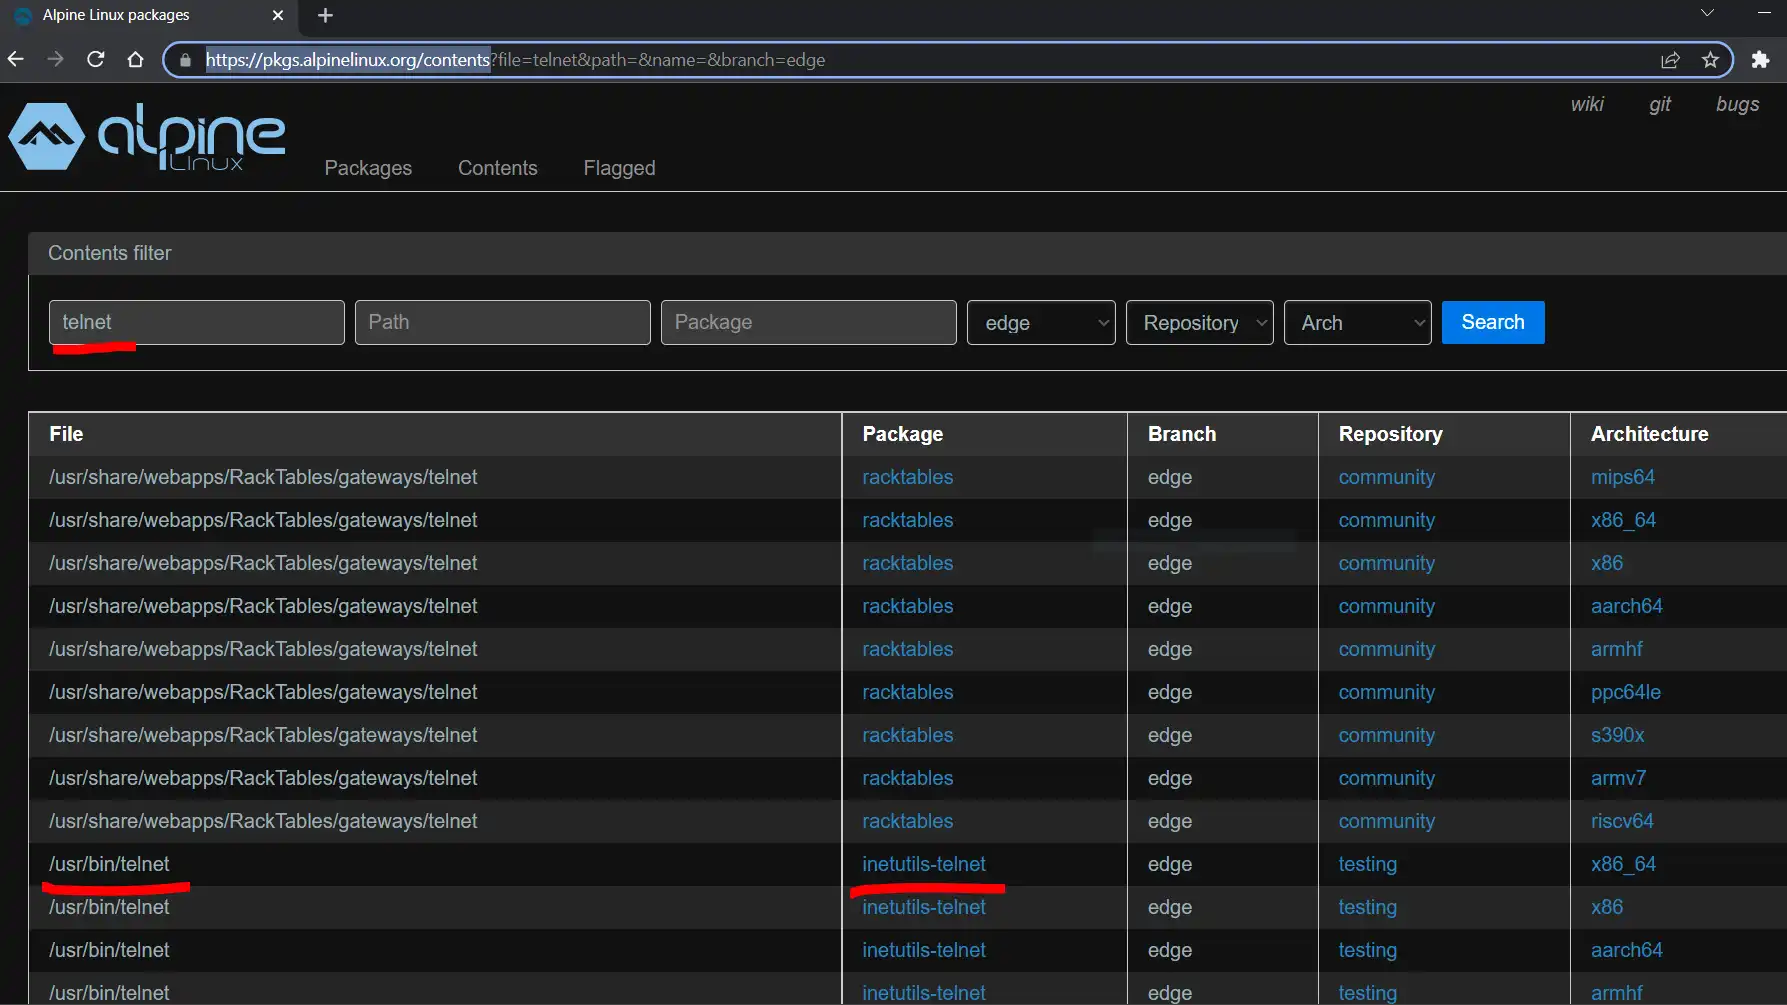Image resolution: width=1787 pixels, height=1005 pixels.
Task: Expand the Arch dropdown
Action: 1358,323
